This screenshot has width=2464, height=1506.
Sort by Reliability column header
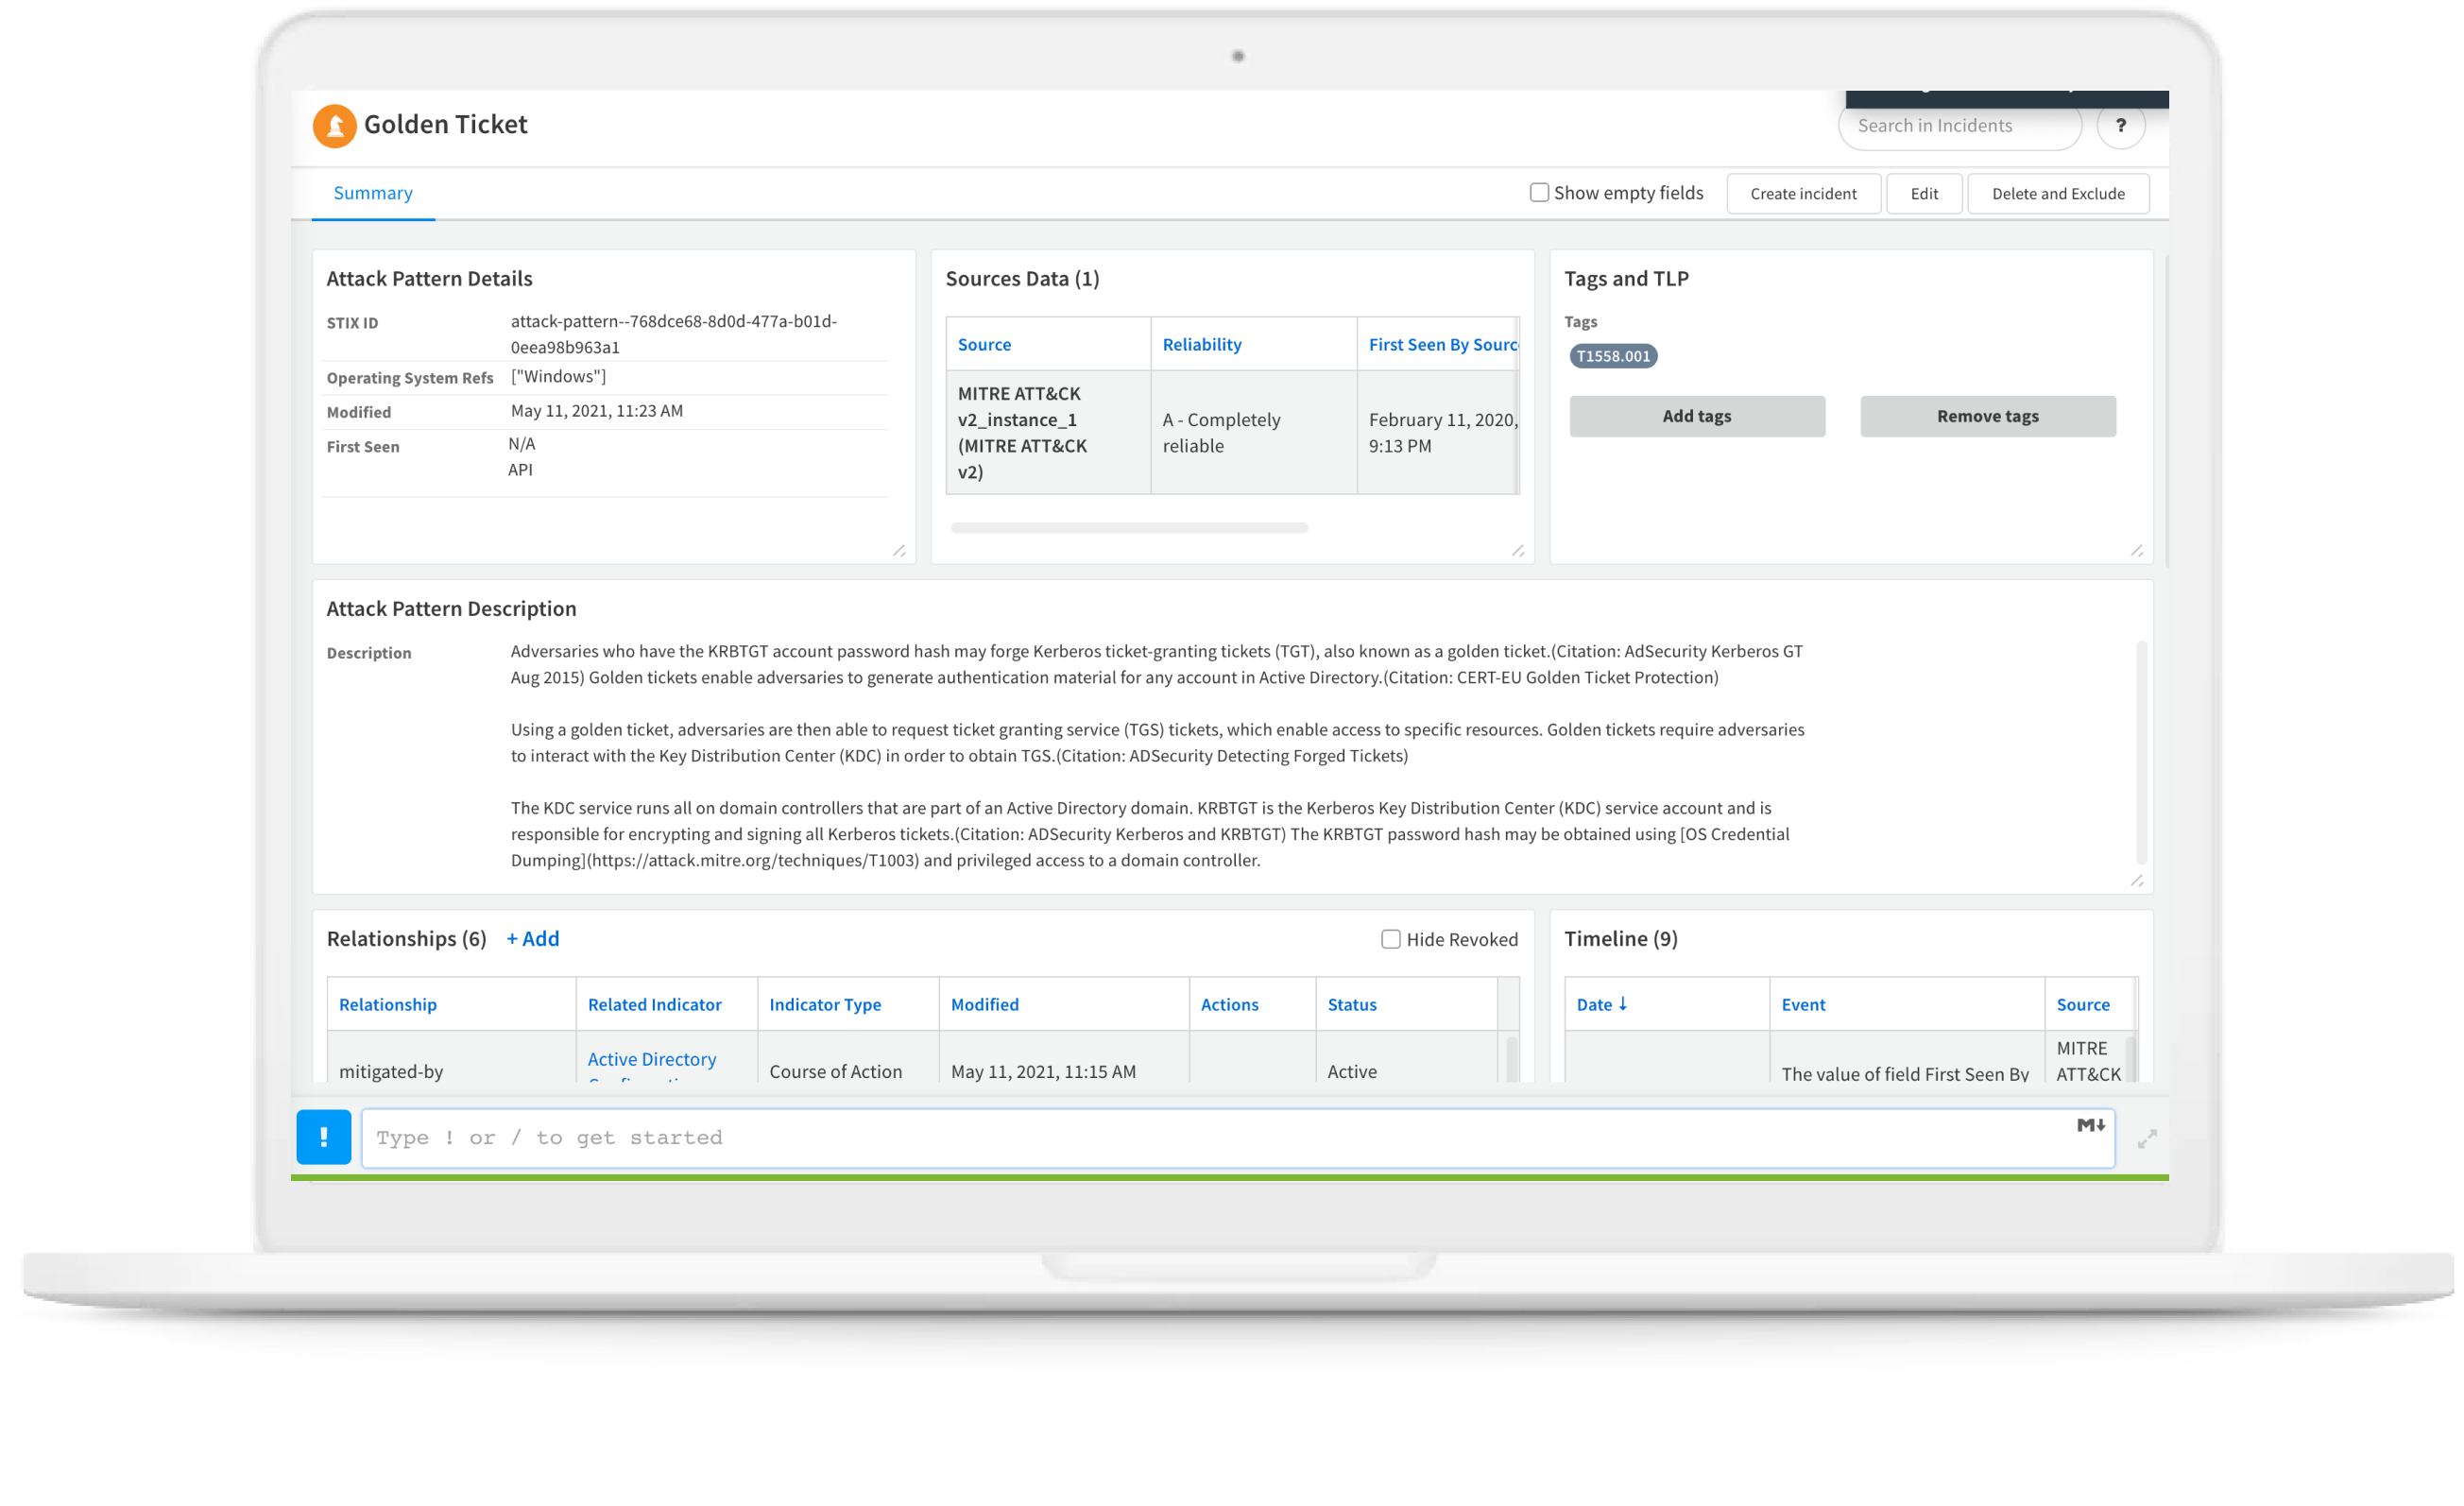coord(1201,344)
